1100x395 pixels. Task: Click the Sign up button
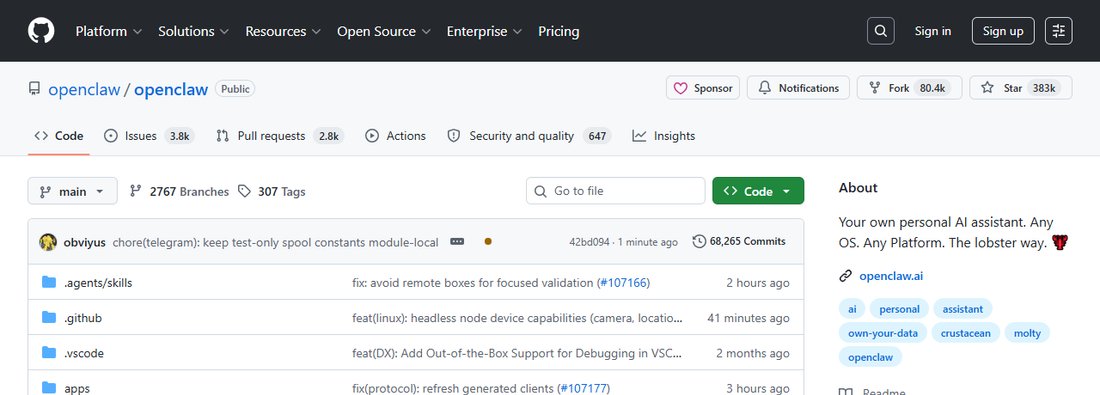pyautogui.click(x=1002, y=31)
